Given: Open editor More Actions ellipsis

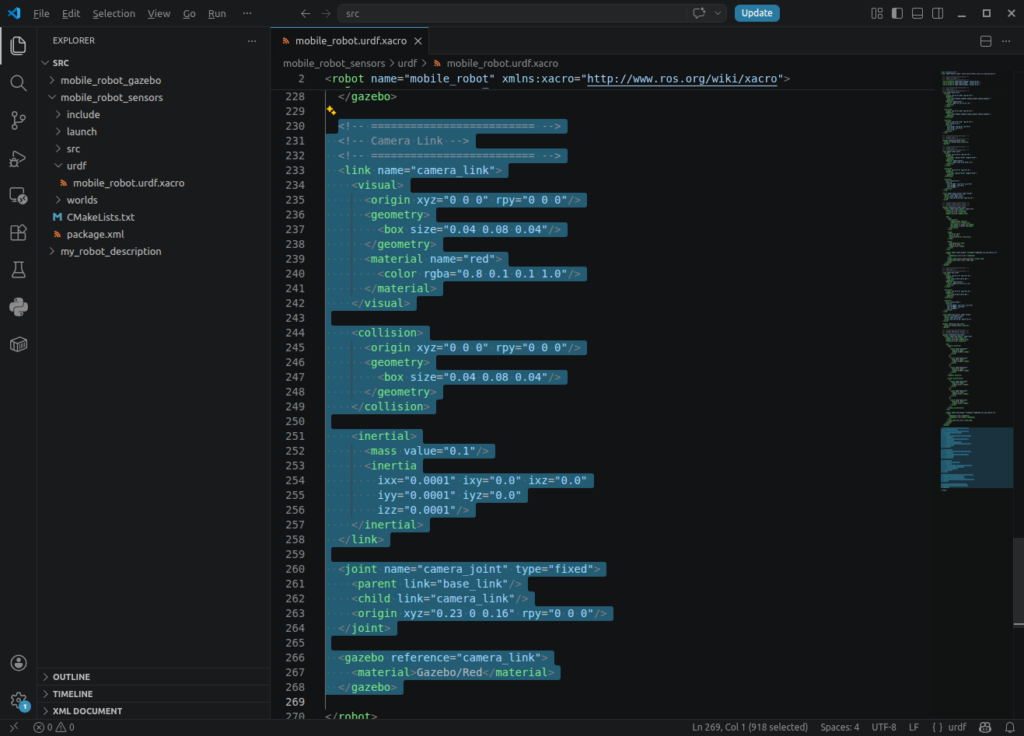Looking at the screenshot, I should 1006,41.
